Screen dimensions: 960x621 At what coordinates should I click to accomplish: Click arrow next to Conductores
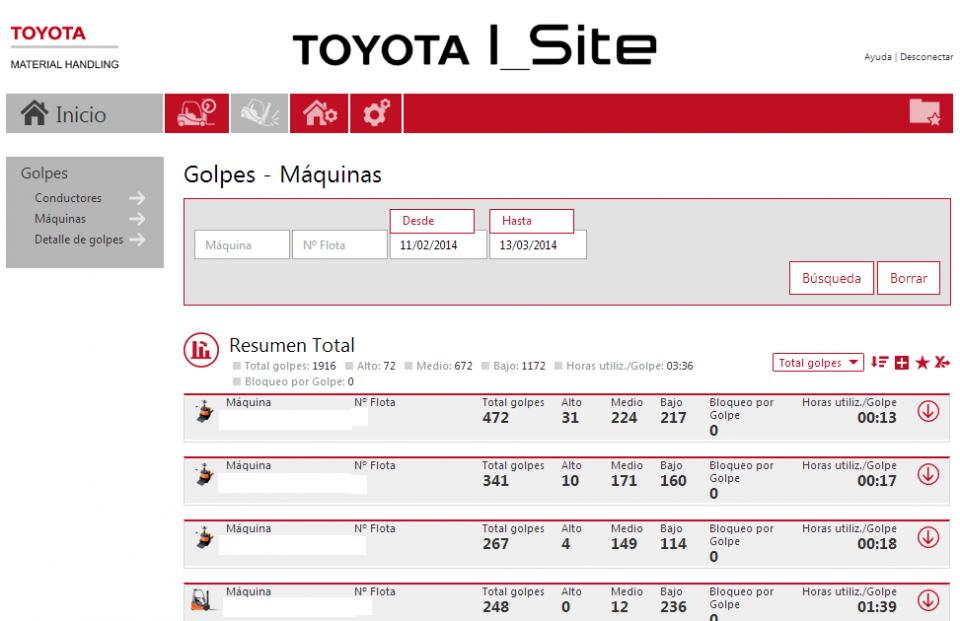[137, 198]
